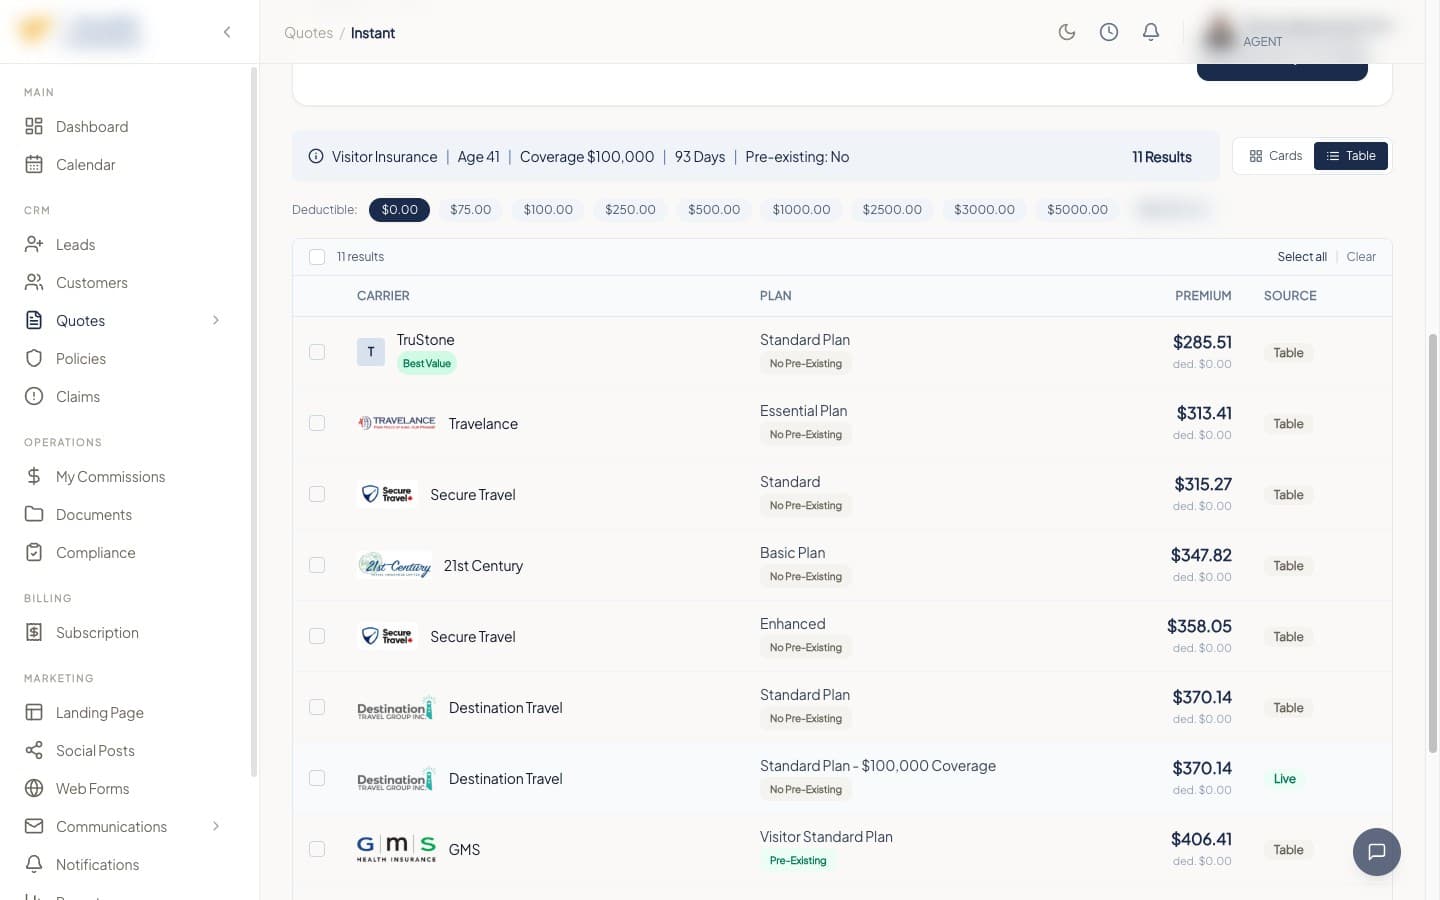Click the Clear link

point(1361,257)
